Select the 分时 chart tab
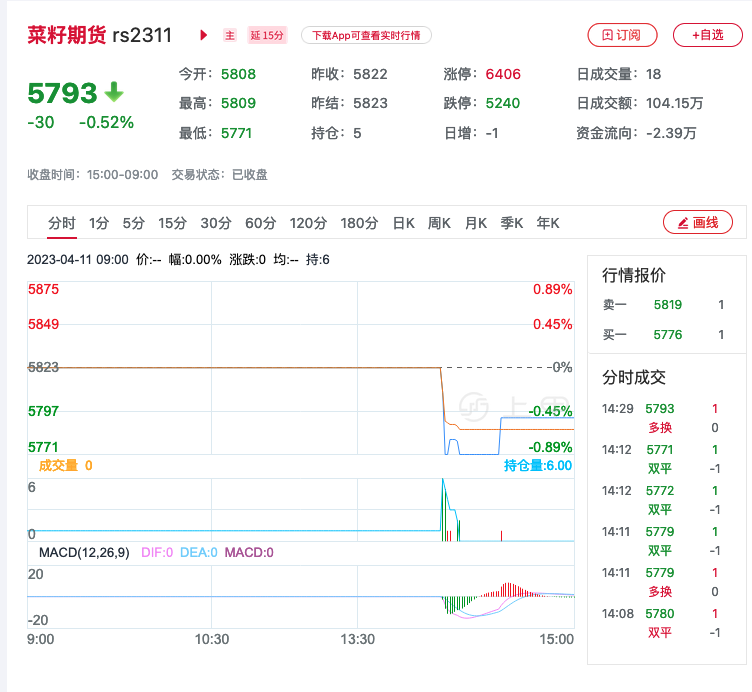 coord(62,223)
